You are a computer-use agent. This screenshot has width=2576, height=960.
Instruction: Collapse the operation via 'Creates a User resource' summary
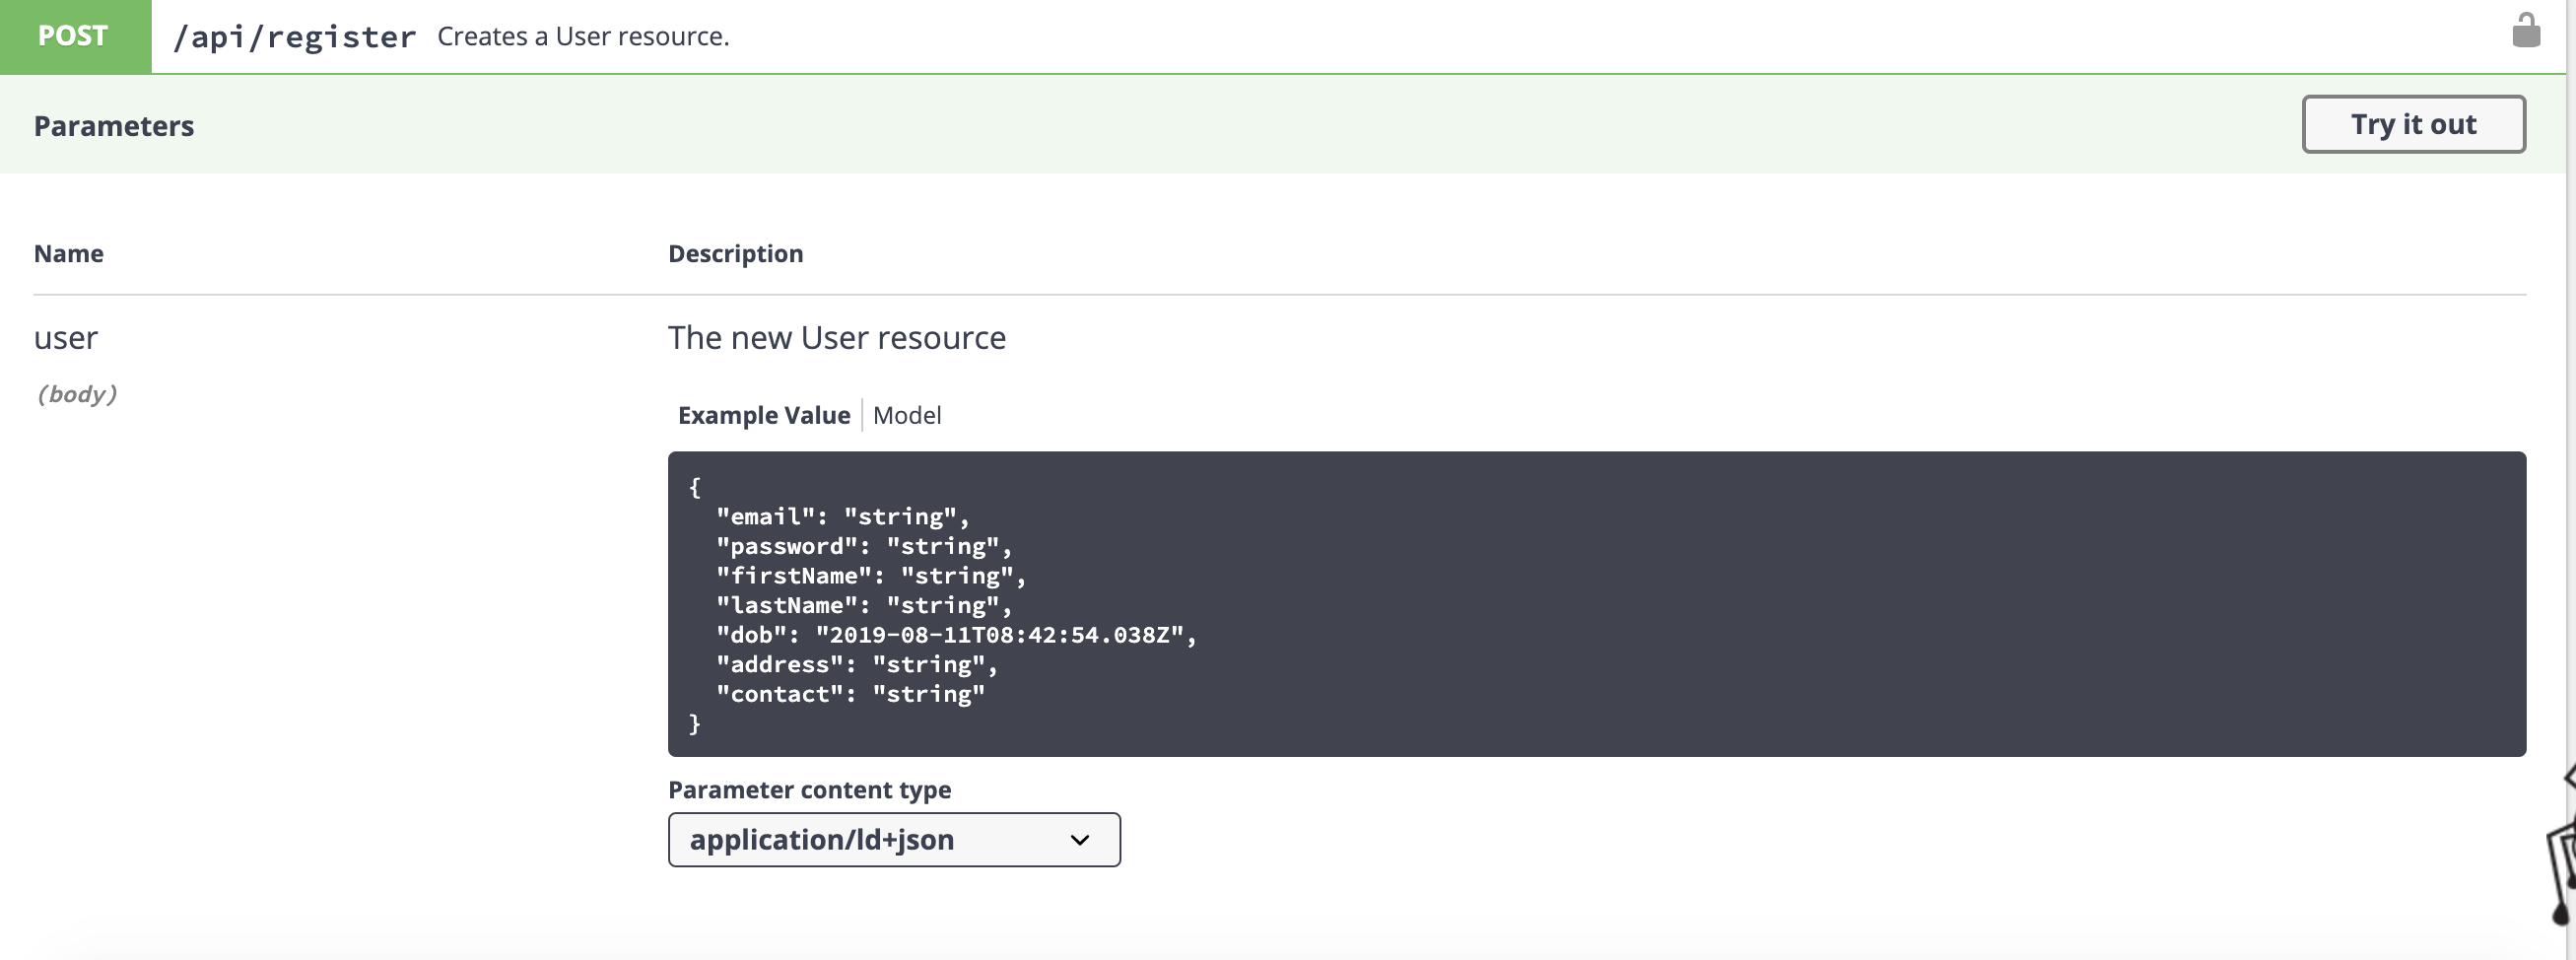tap(583, 37)
